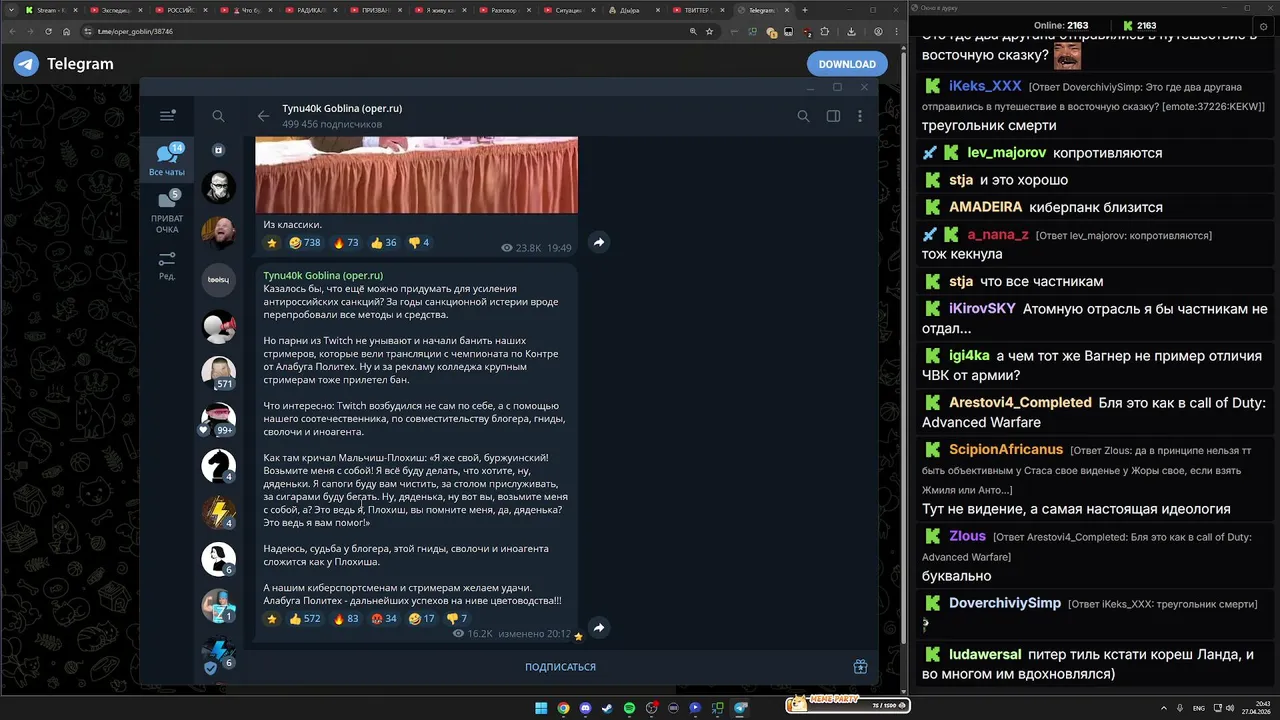Show hidden system tray icons
The height and width of the screenshot is (720, 1280).
click(1164, 708)
